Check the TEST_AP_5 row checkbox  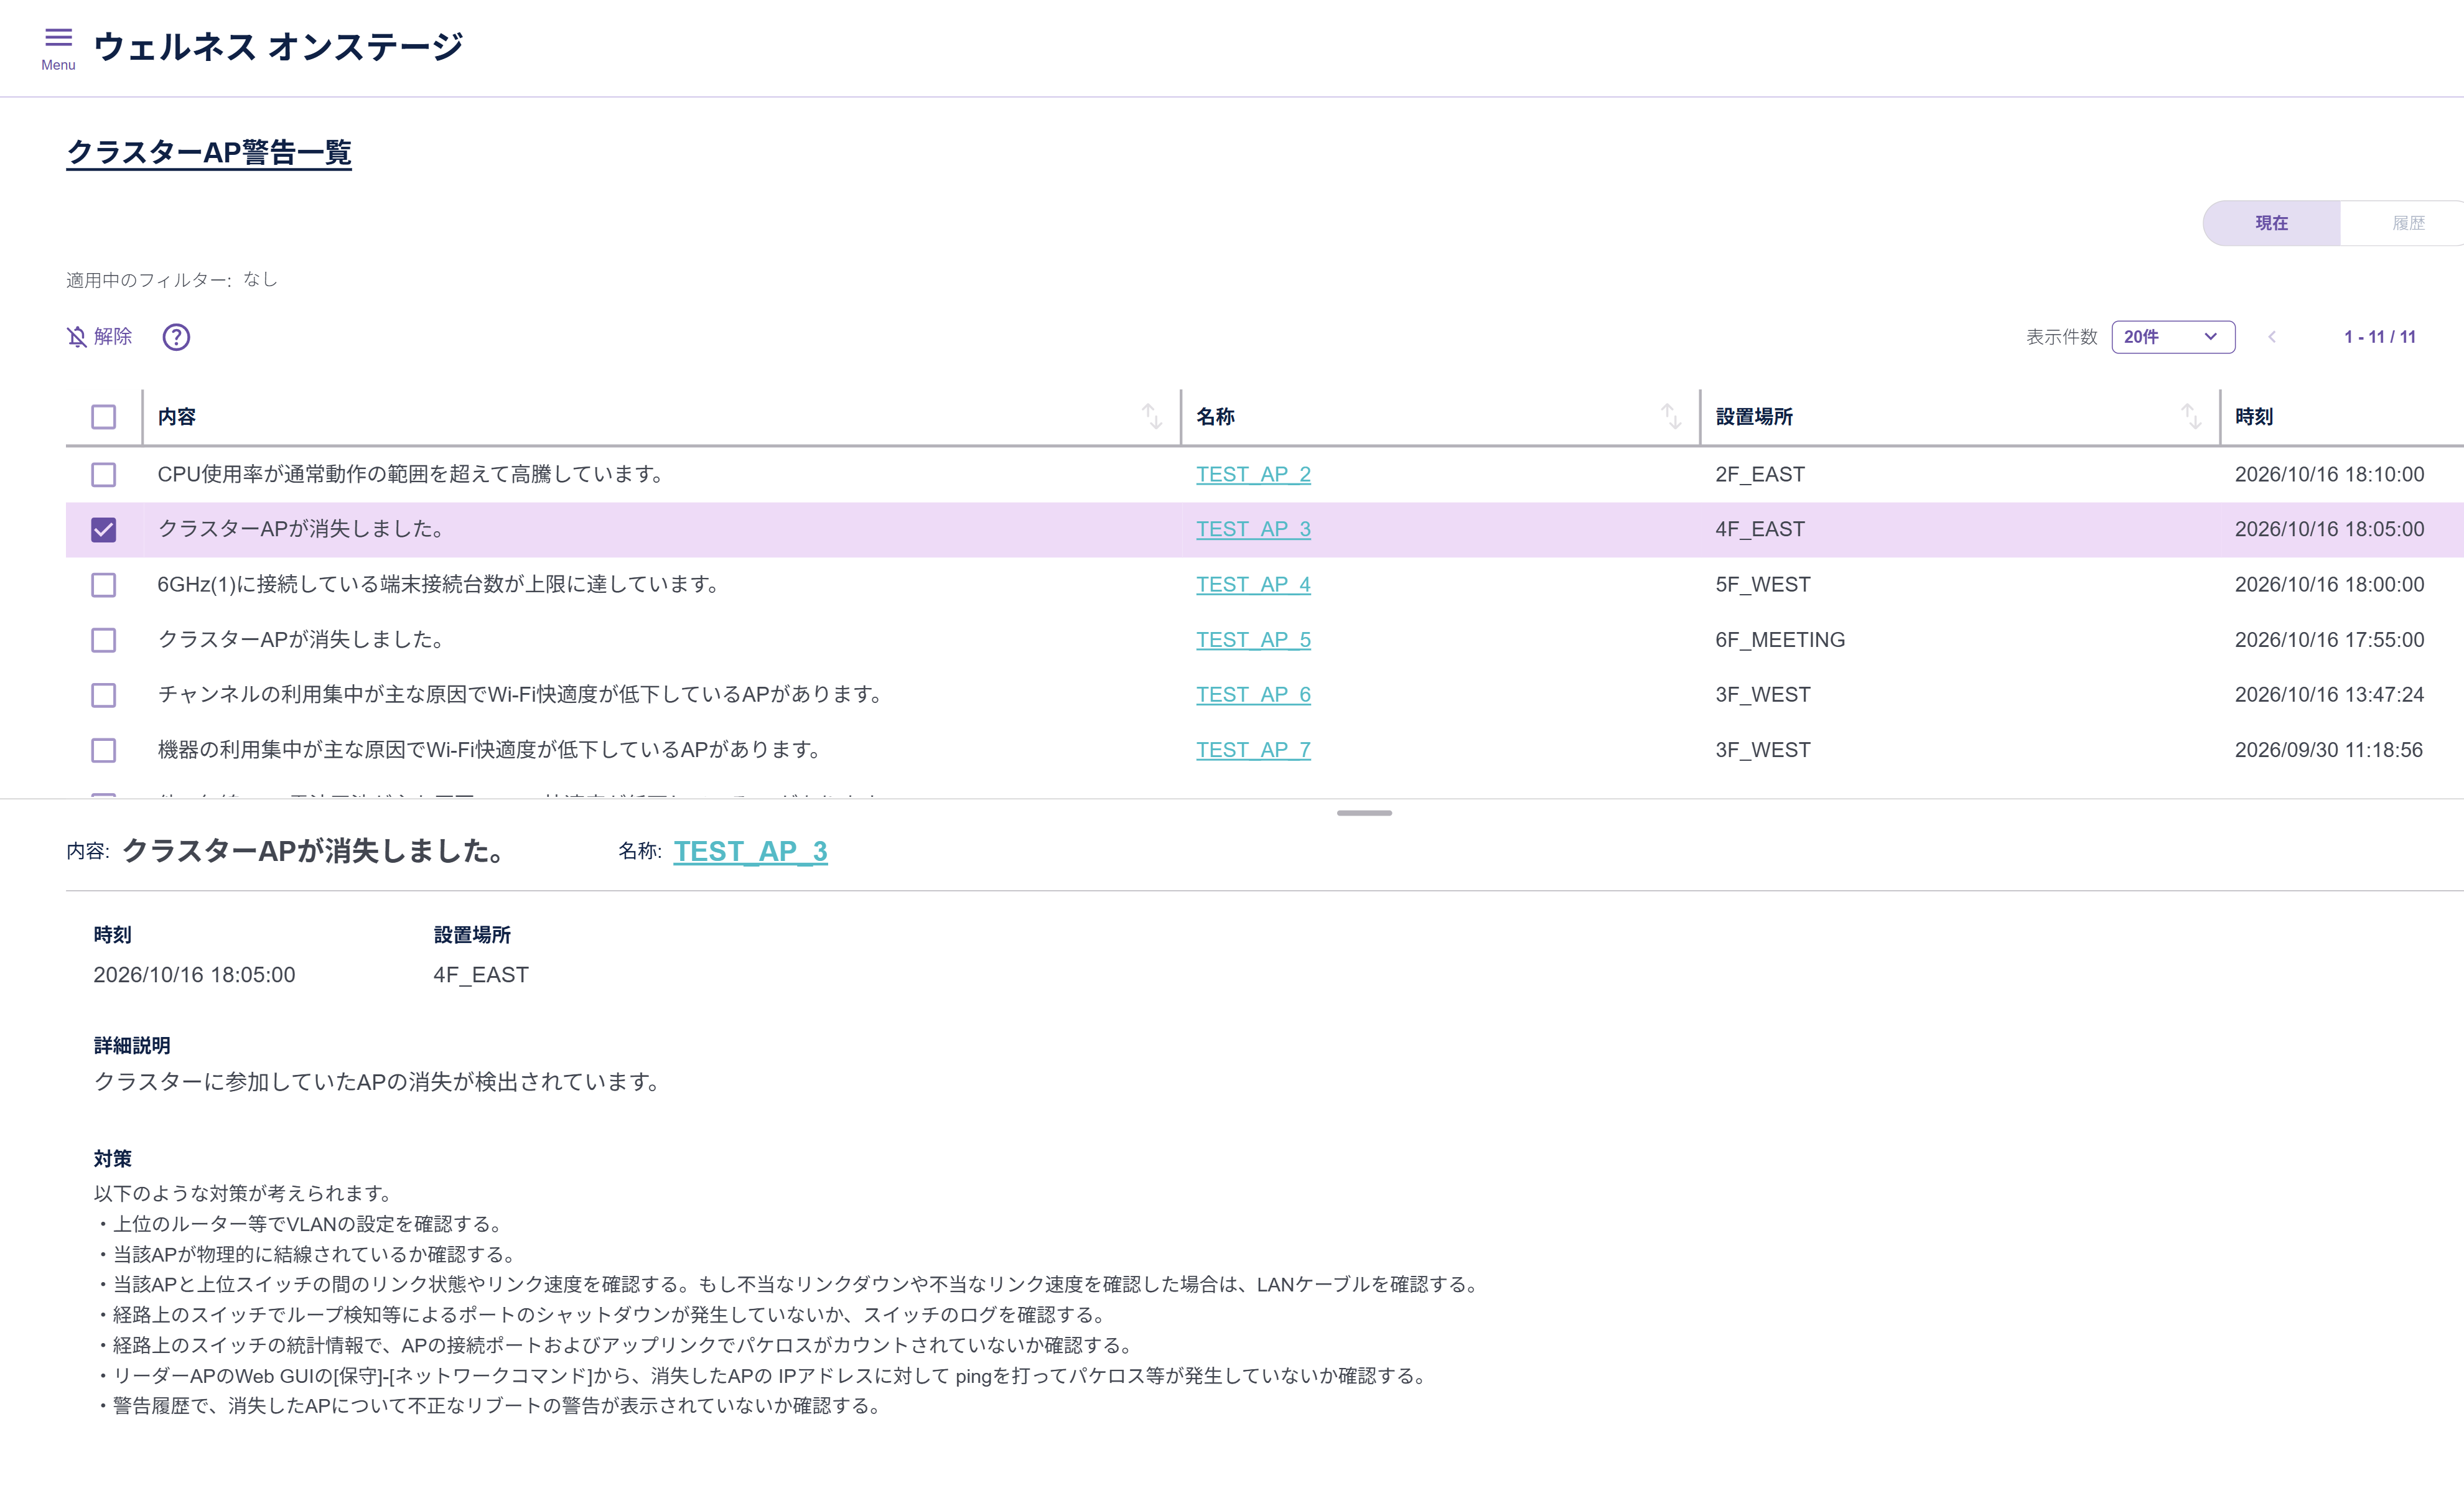pyautogui.click(x=104, y=640)
